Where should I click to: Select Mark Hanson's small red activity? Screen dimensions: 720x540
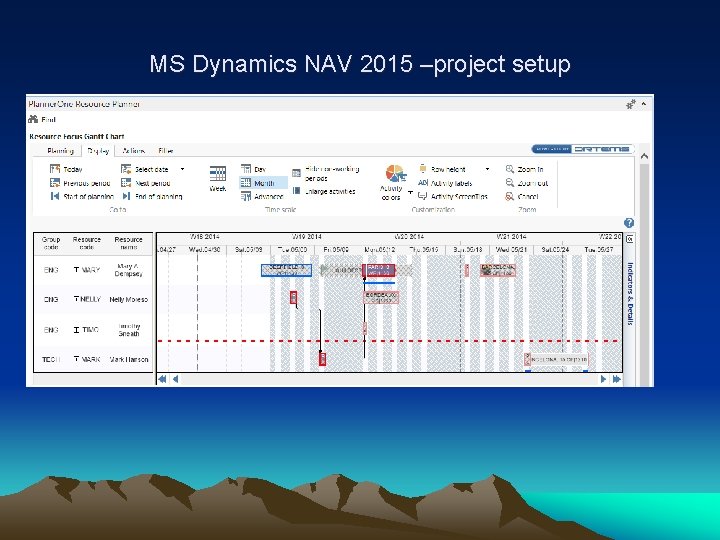click(322, 359)
